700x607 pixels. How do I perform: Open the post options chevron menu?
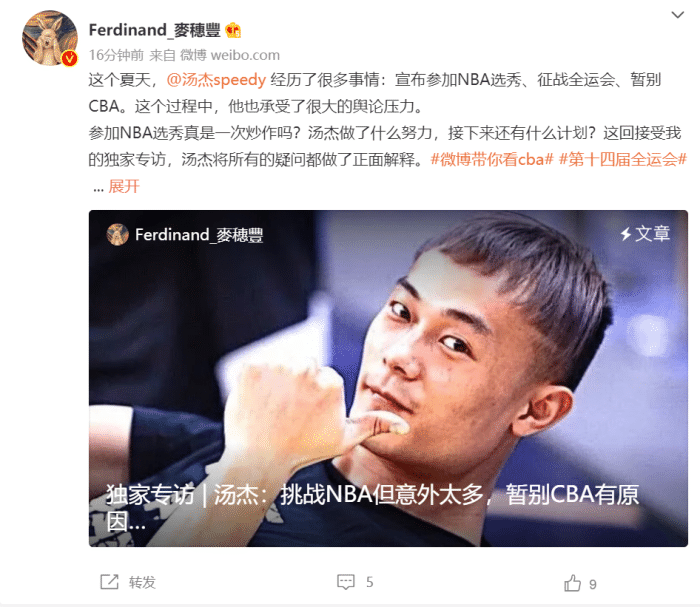pyautogui.click(x=678, y=15)
